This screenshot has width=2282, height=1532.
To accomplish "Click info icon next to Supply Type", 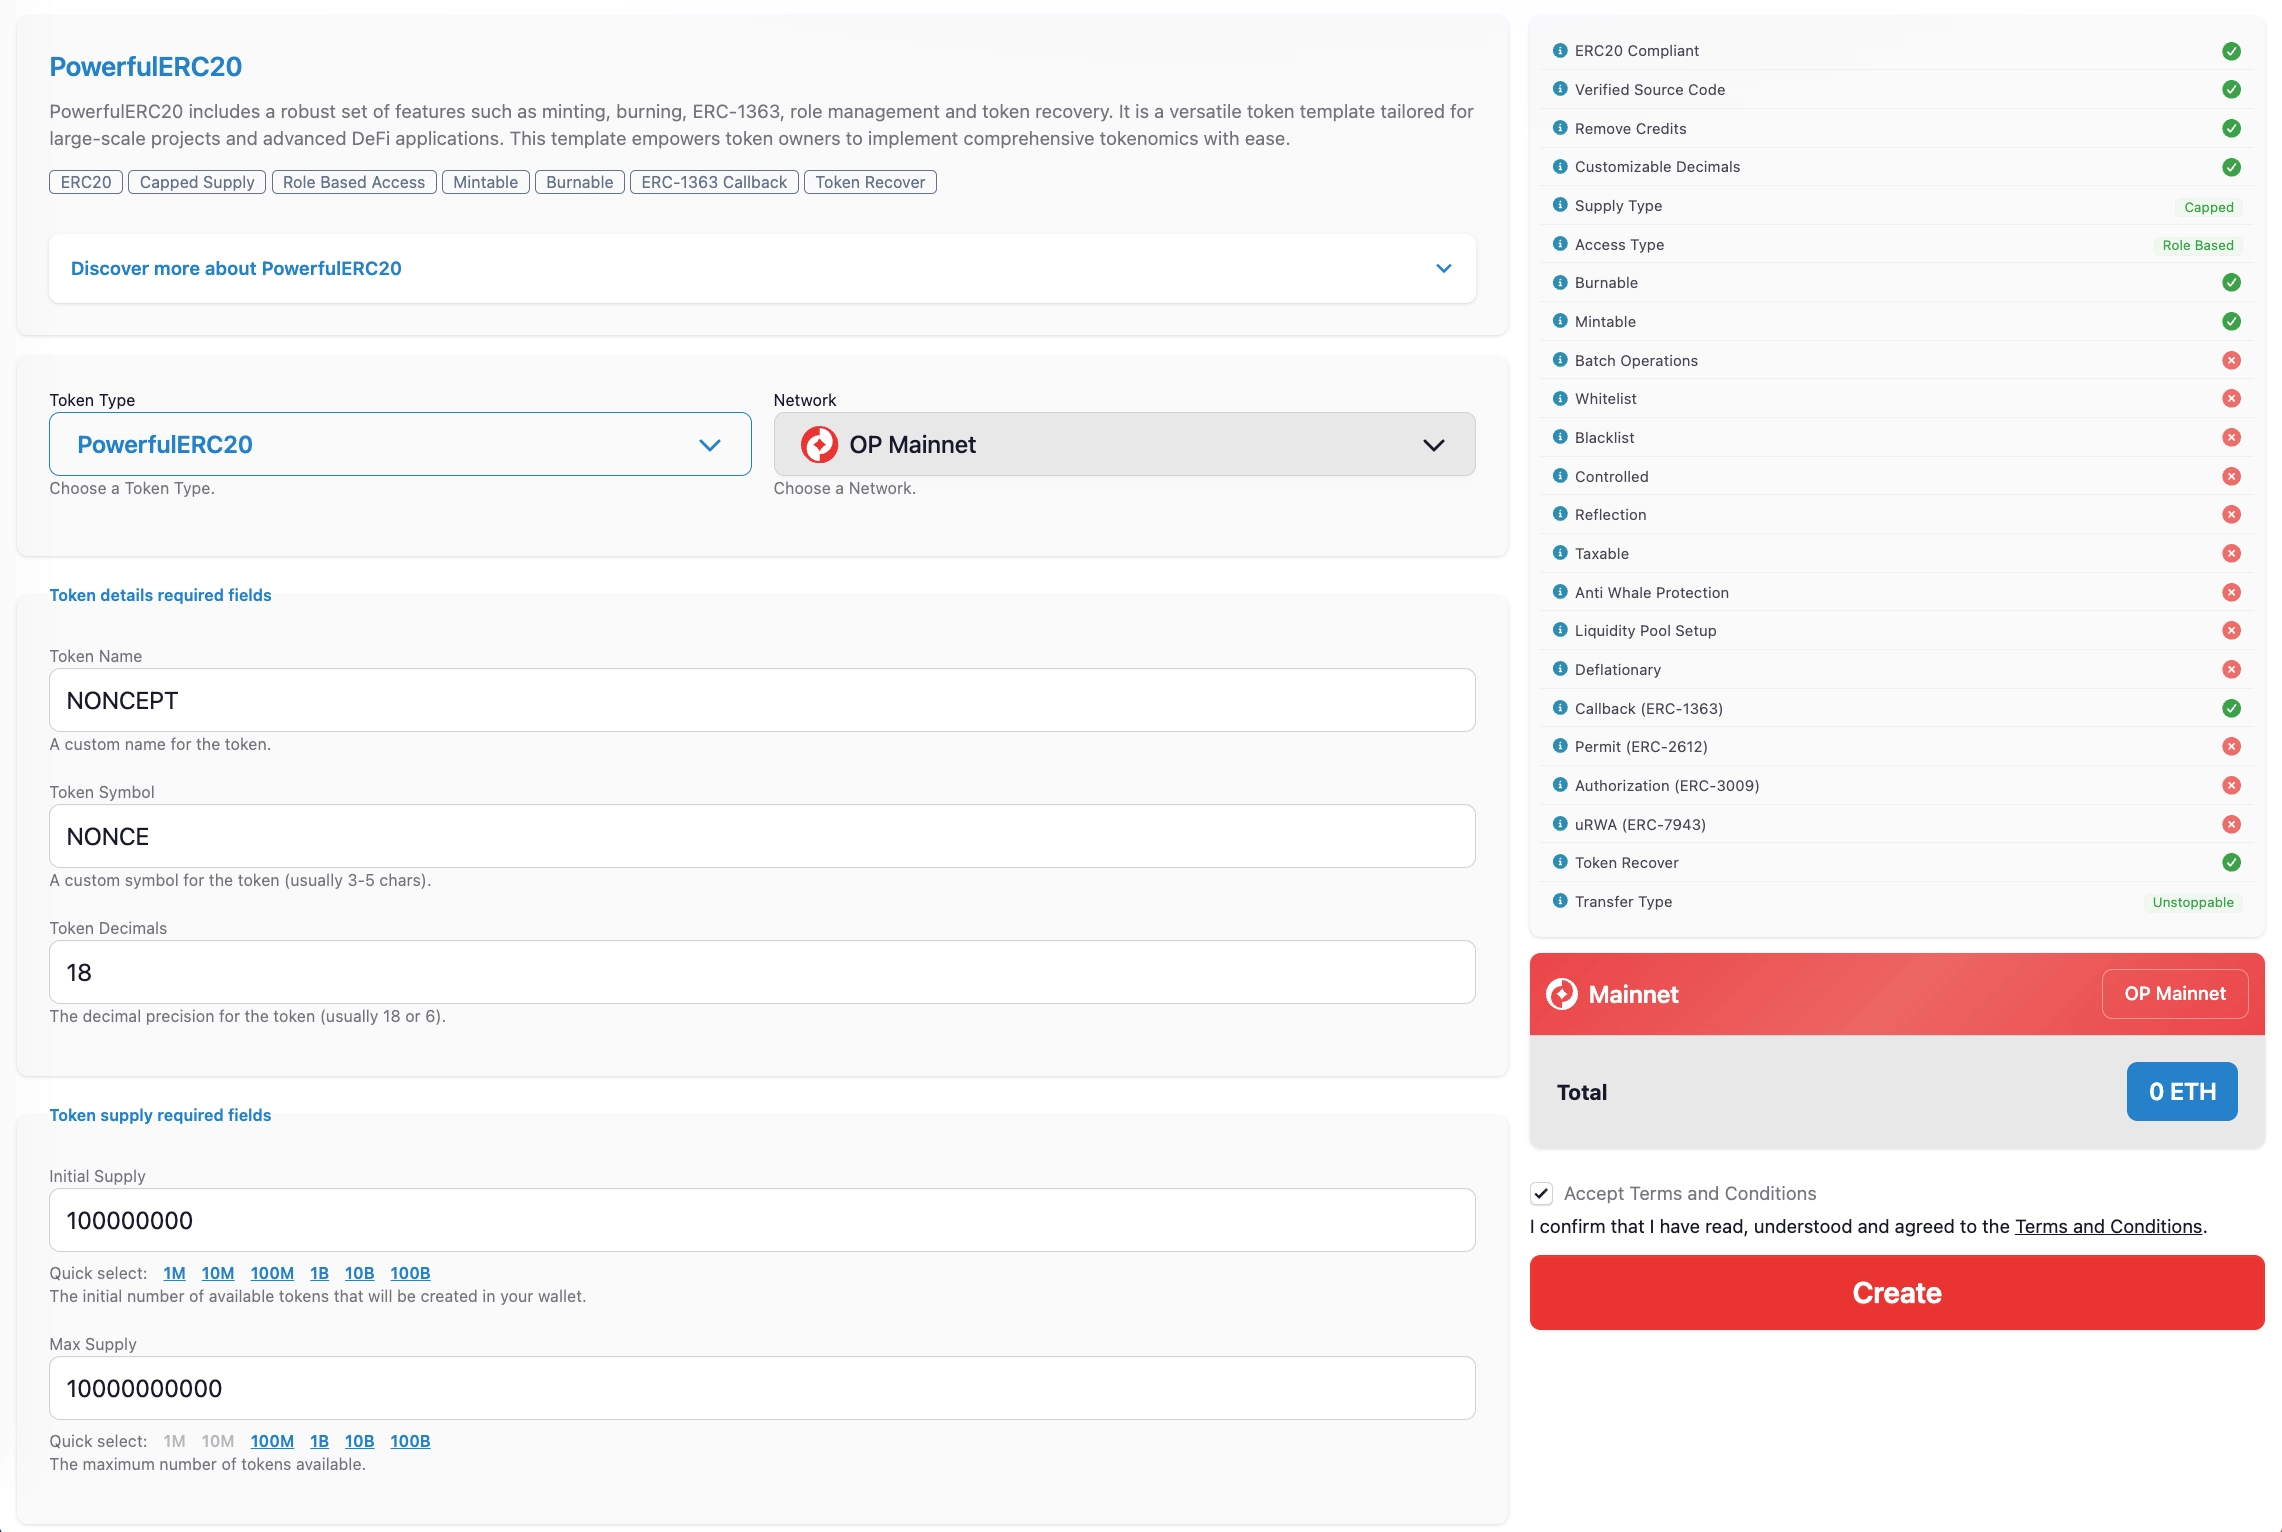I will pos(1560,205).
